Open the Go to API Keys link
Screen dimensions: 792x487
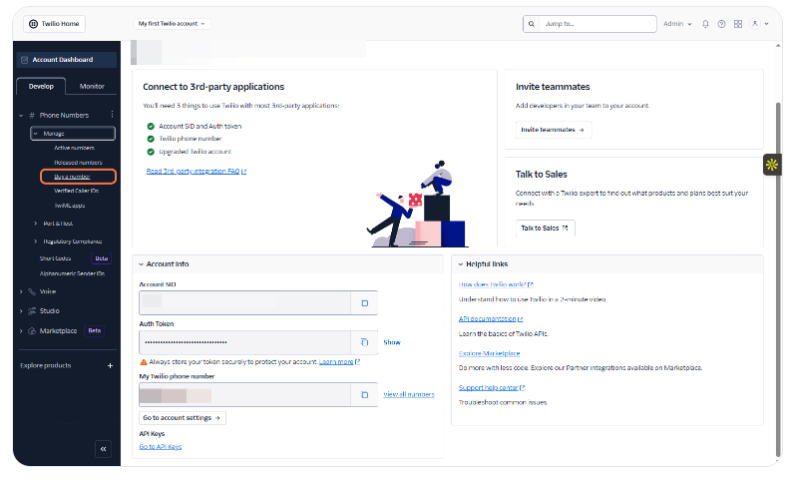[x=160, y=447]
